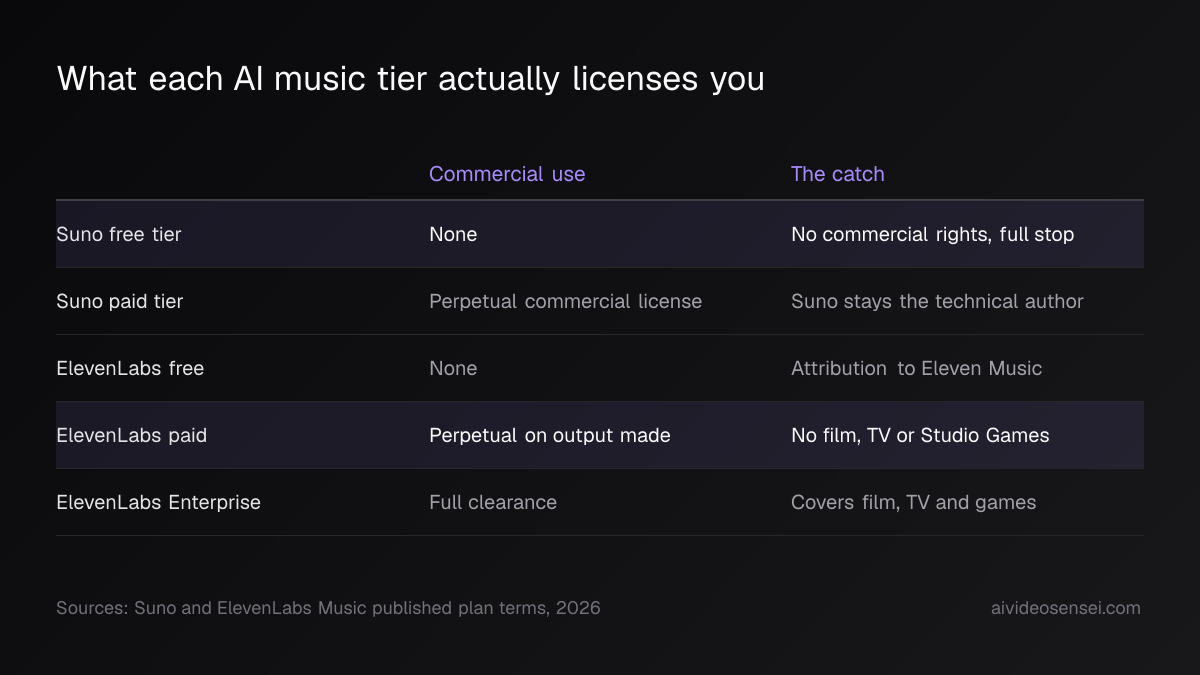Click the 'Perpetual on output made' cell

pos(550,435)
